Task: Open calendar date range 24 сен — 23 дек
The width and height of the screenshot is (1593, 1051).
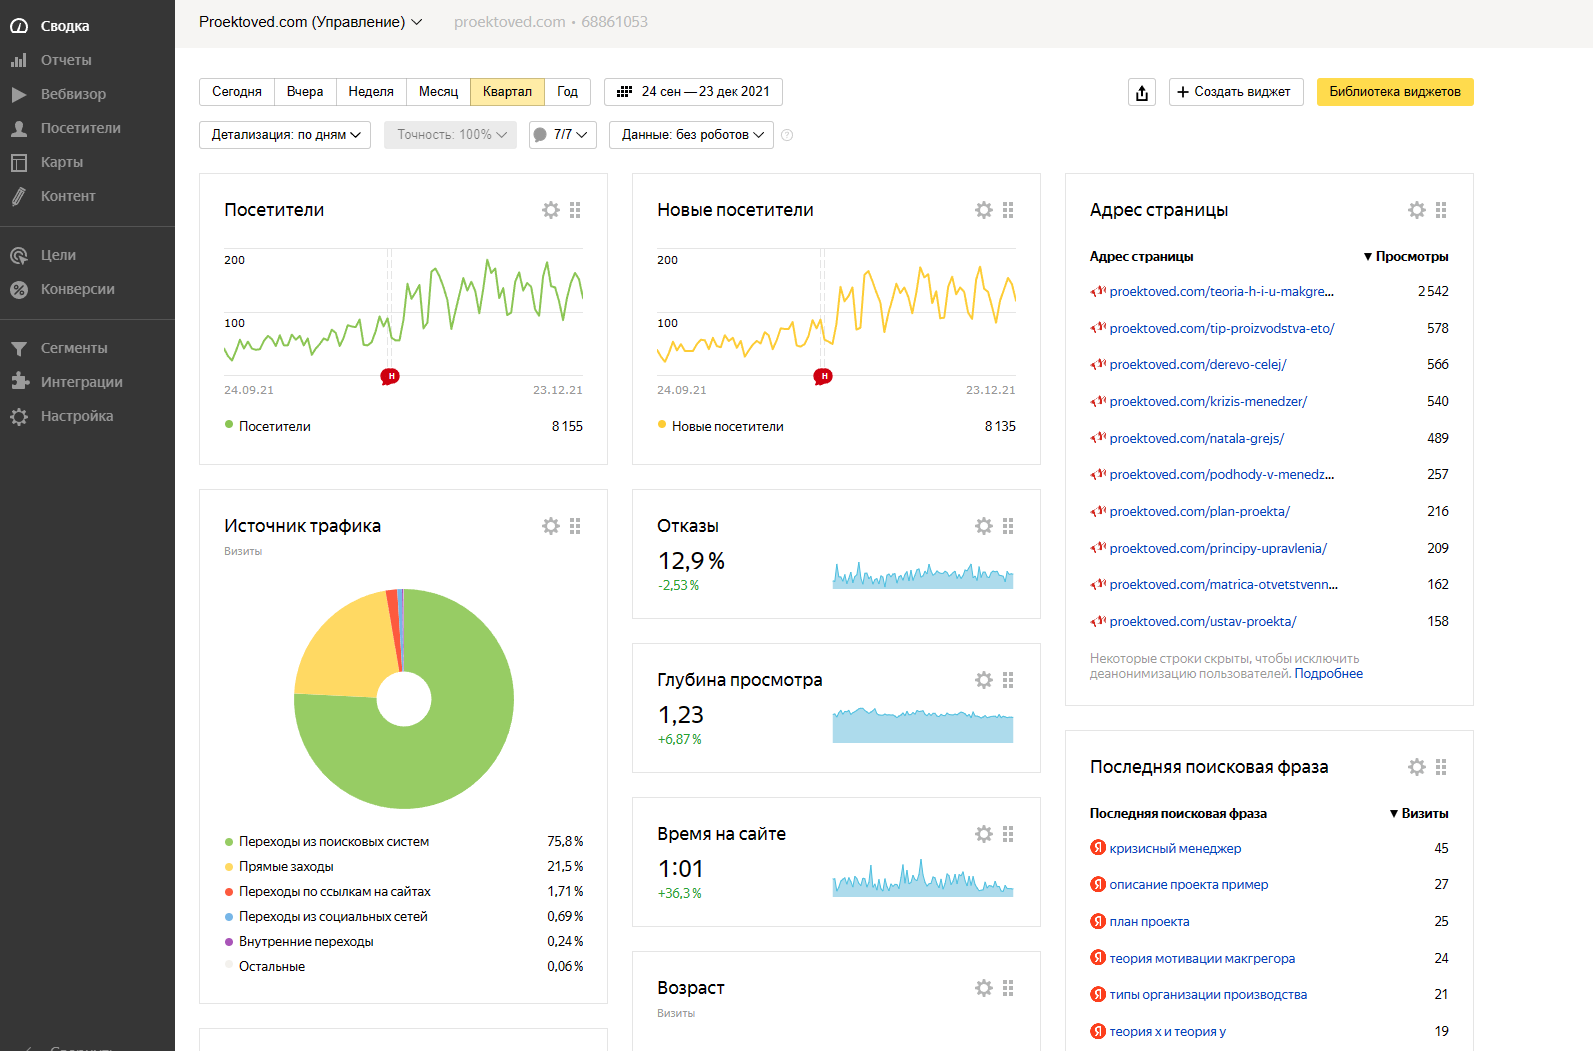Action: [694, 92]
